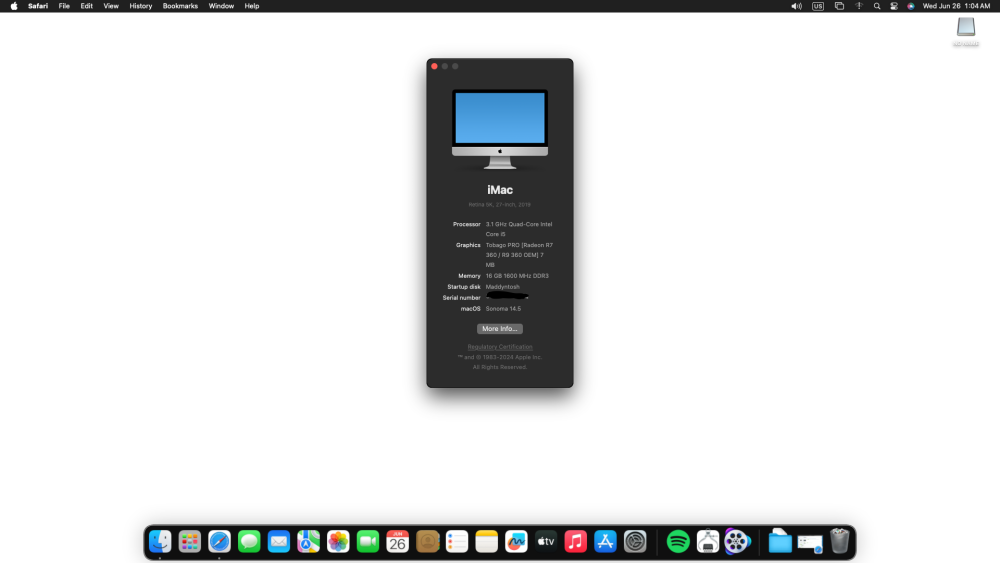Open Control Center in the menu bar
Screen dimensions: 1000x563
(894, 6)
